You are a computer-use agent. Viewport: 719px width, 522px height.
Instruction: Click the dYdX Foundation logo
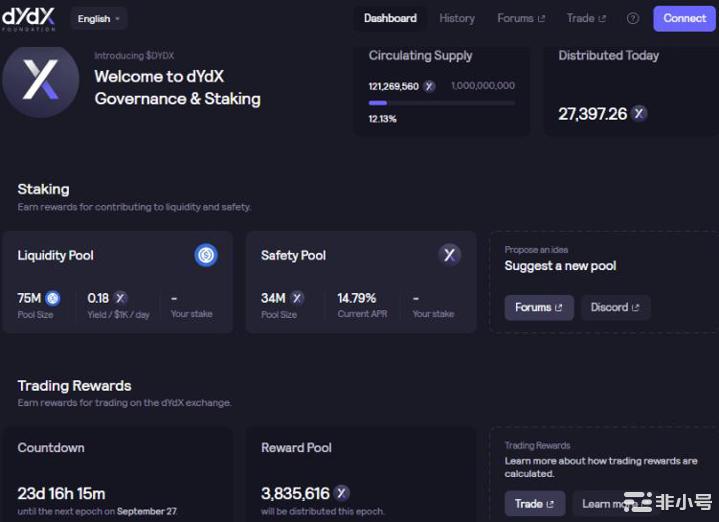point(29,18)
